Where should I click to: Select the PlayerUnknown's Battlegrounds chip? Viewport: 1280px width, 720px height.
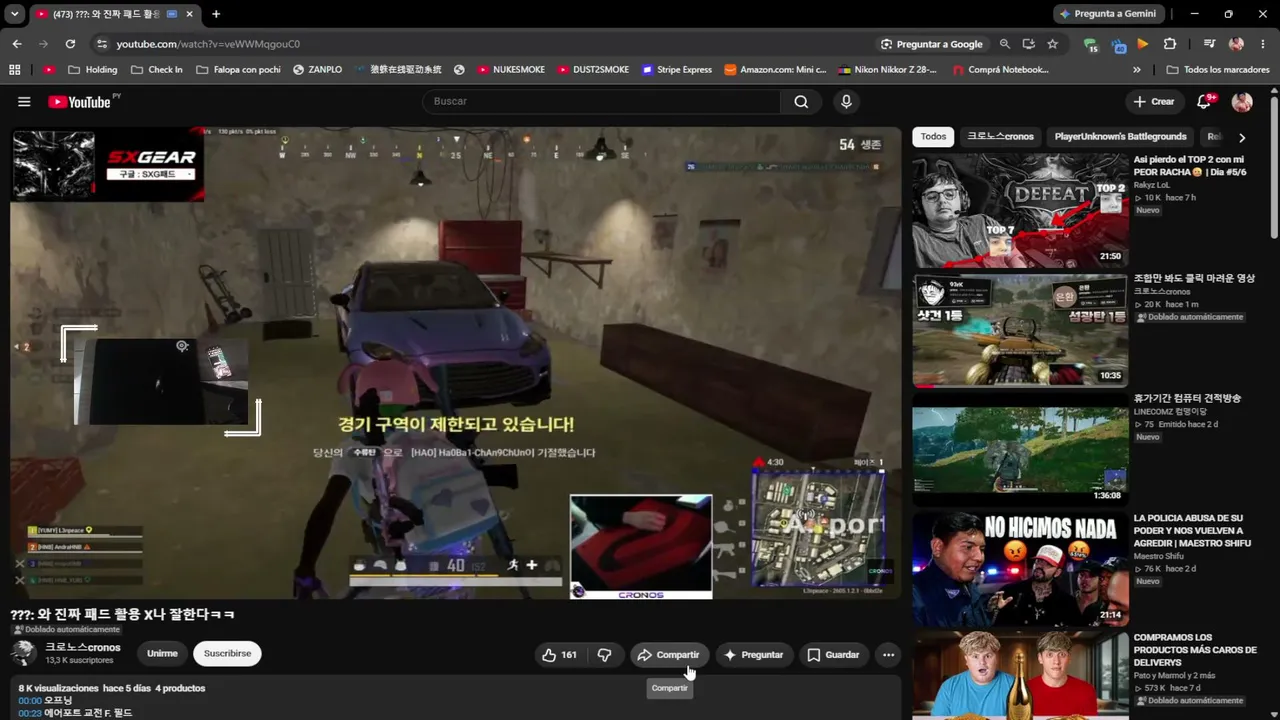pyautogui.click(x=1120, y=137)
